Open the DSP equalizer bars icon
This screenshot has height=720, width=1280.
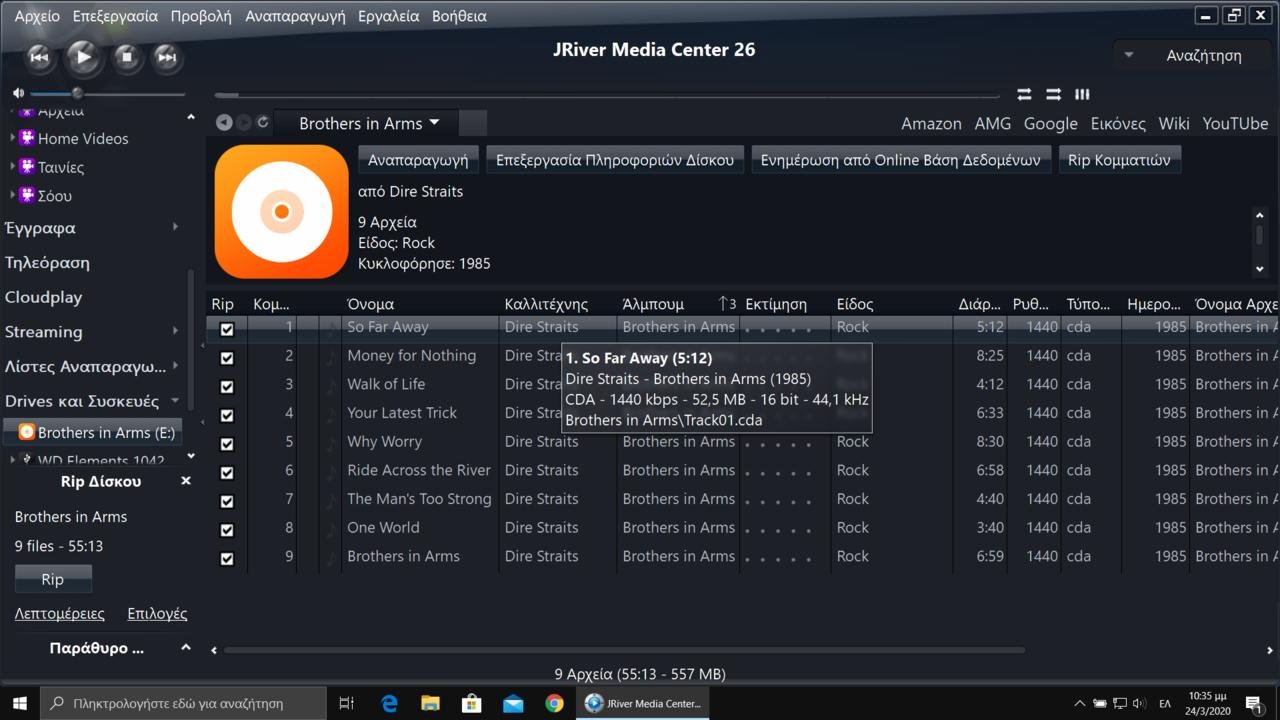pyautogui.click(x=1082, y=94)
